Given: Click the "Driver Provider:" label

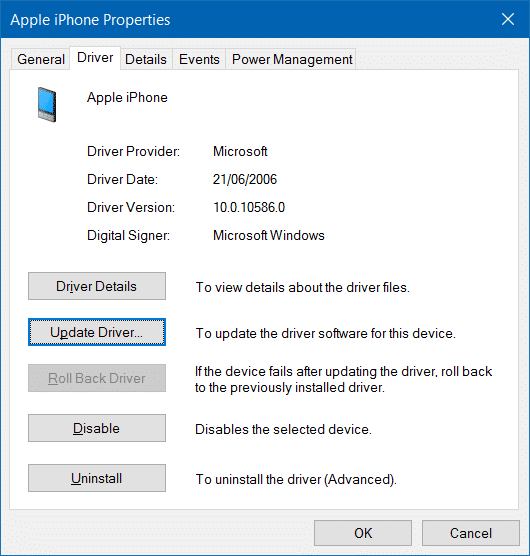Looking at the screenshot, I should click(134, 151).
